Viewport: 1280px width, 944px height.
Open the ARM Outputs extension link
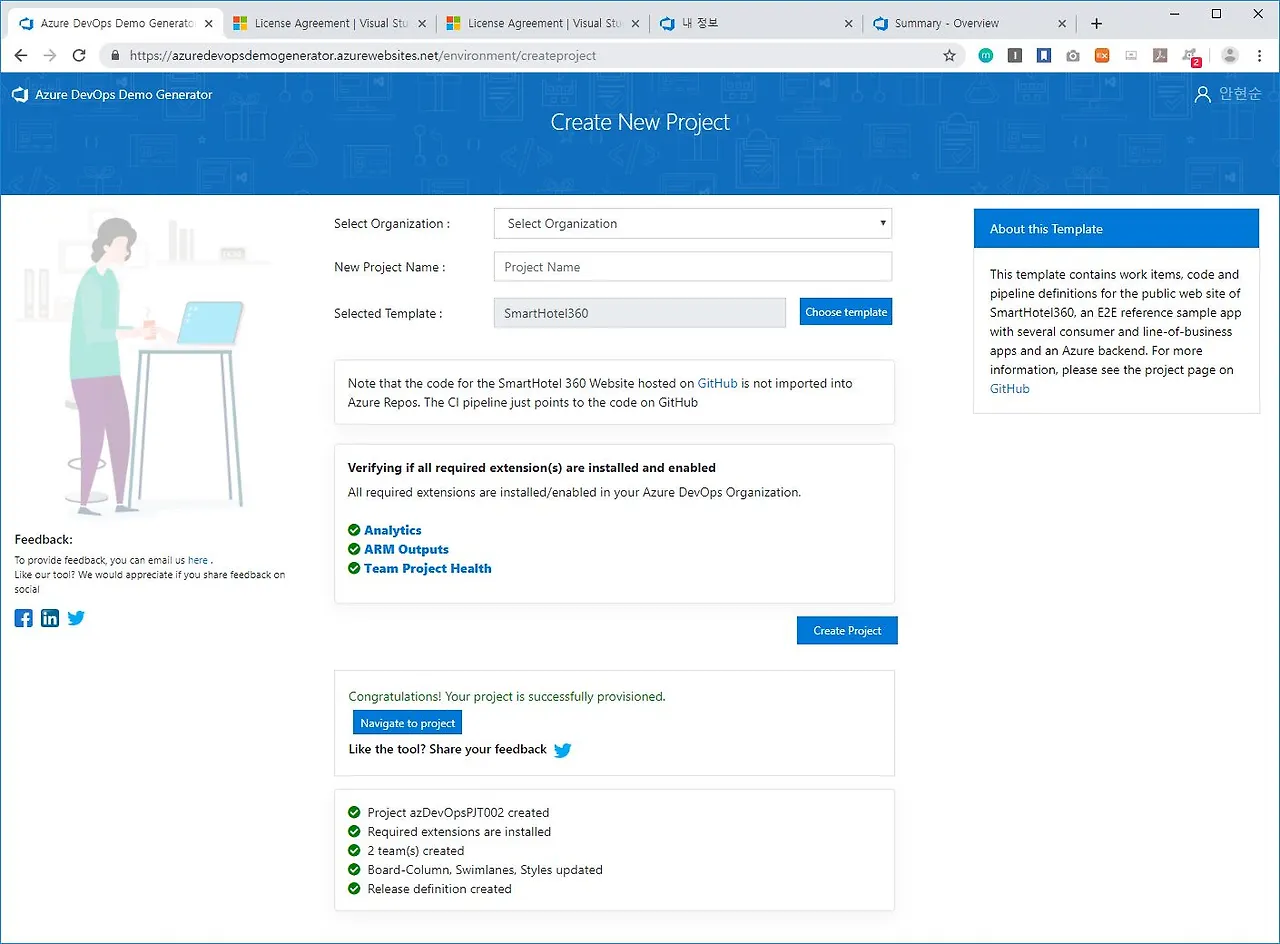pyautogui.click(x=406, y=549)
